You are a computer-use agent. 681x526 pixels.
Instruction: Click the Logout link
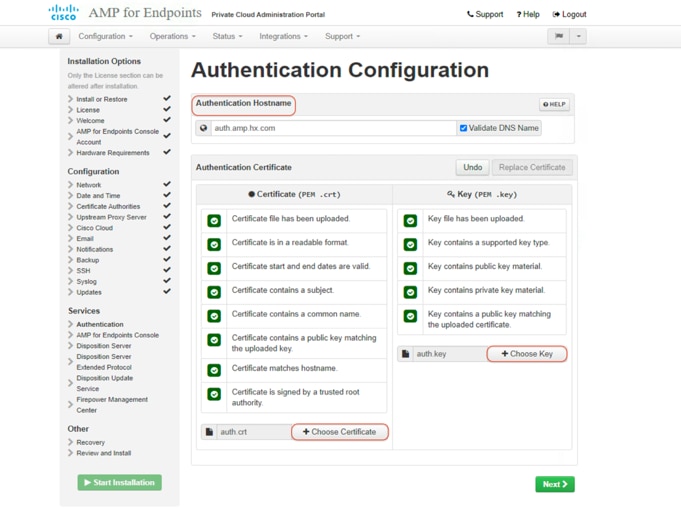[x=569, y=14]
